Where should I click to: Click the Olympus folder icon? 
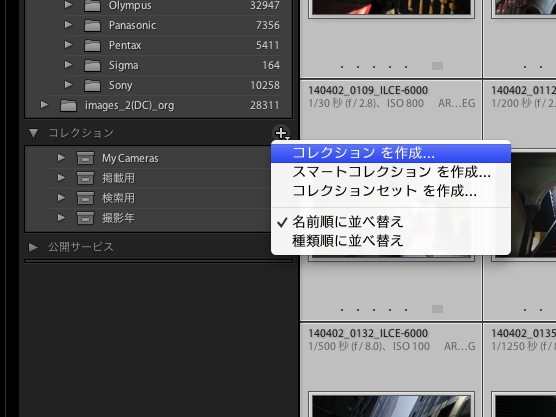(x=92, y=6)
